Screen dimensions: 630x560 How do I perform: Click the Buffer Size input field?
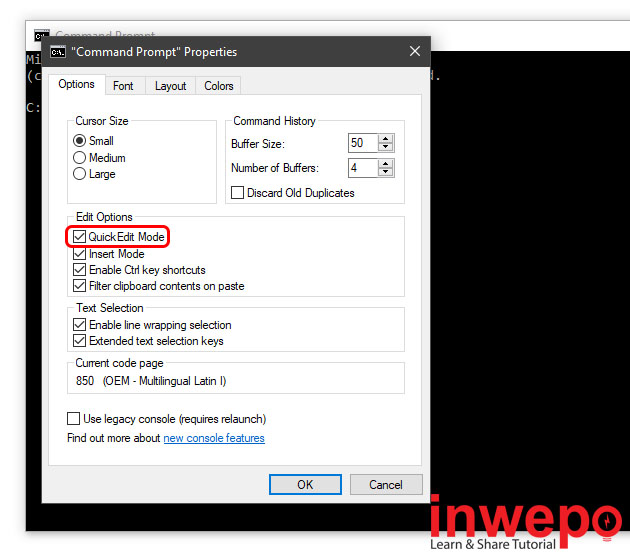click(x=363, y=143)
